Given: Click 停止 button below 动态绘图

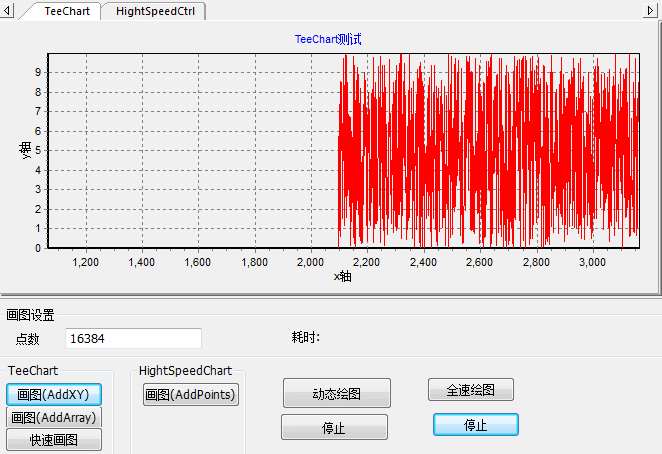Looking at the screenshot, I should coord(334,427).
